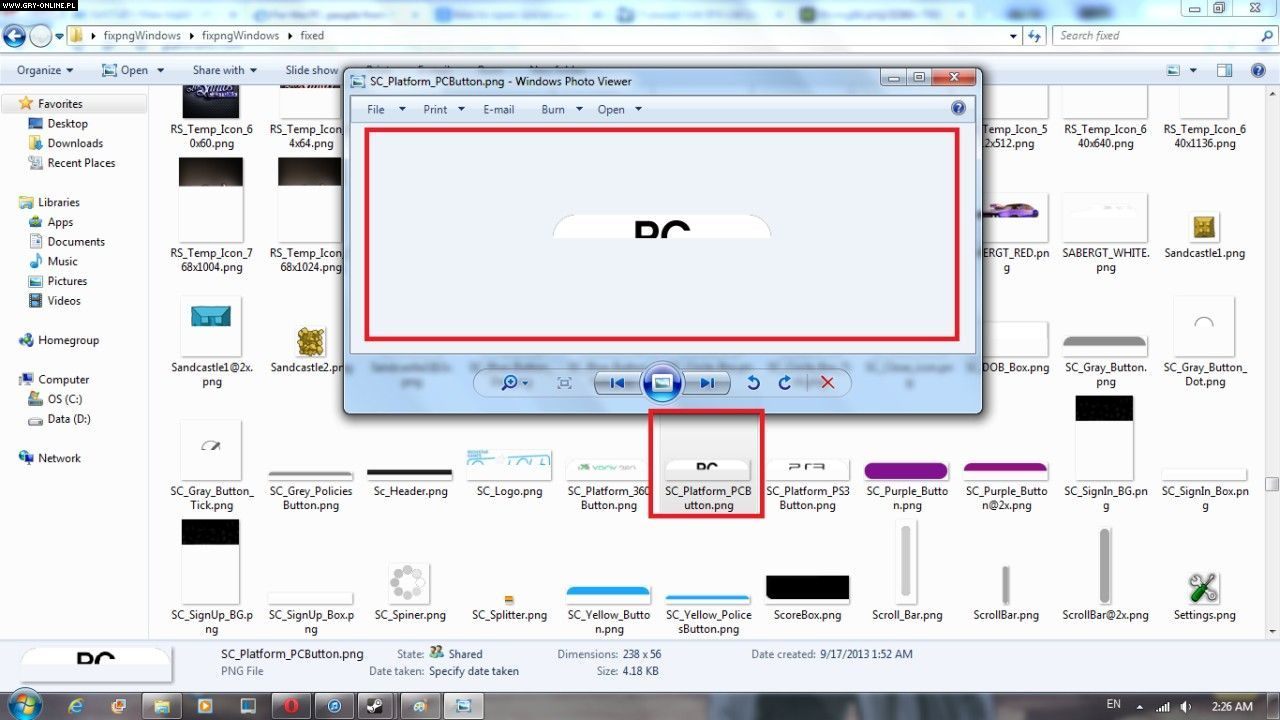Select Downloads in Favorites sidebar
Viewport: 1280px width, 720px height.
tap(75, 143)
